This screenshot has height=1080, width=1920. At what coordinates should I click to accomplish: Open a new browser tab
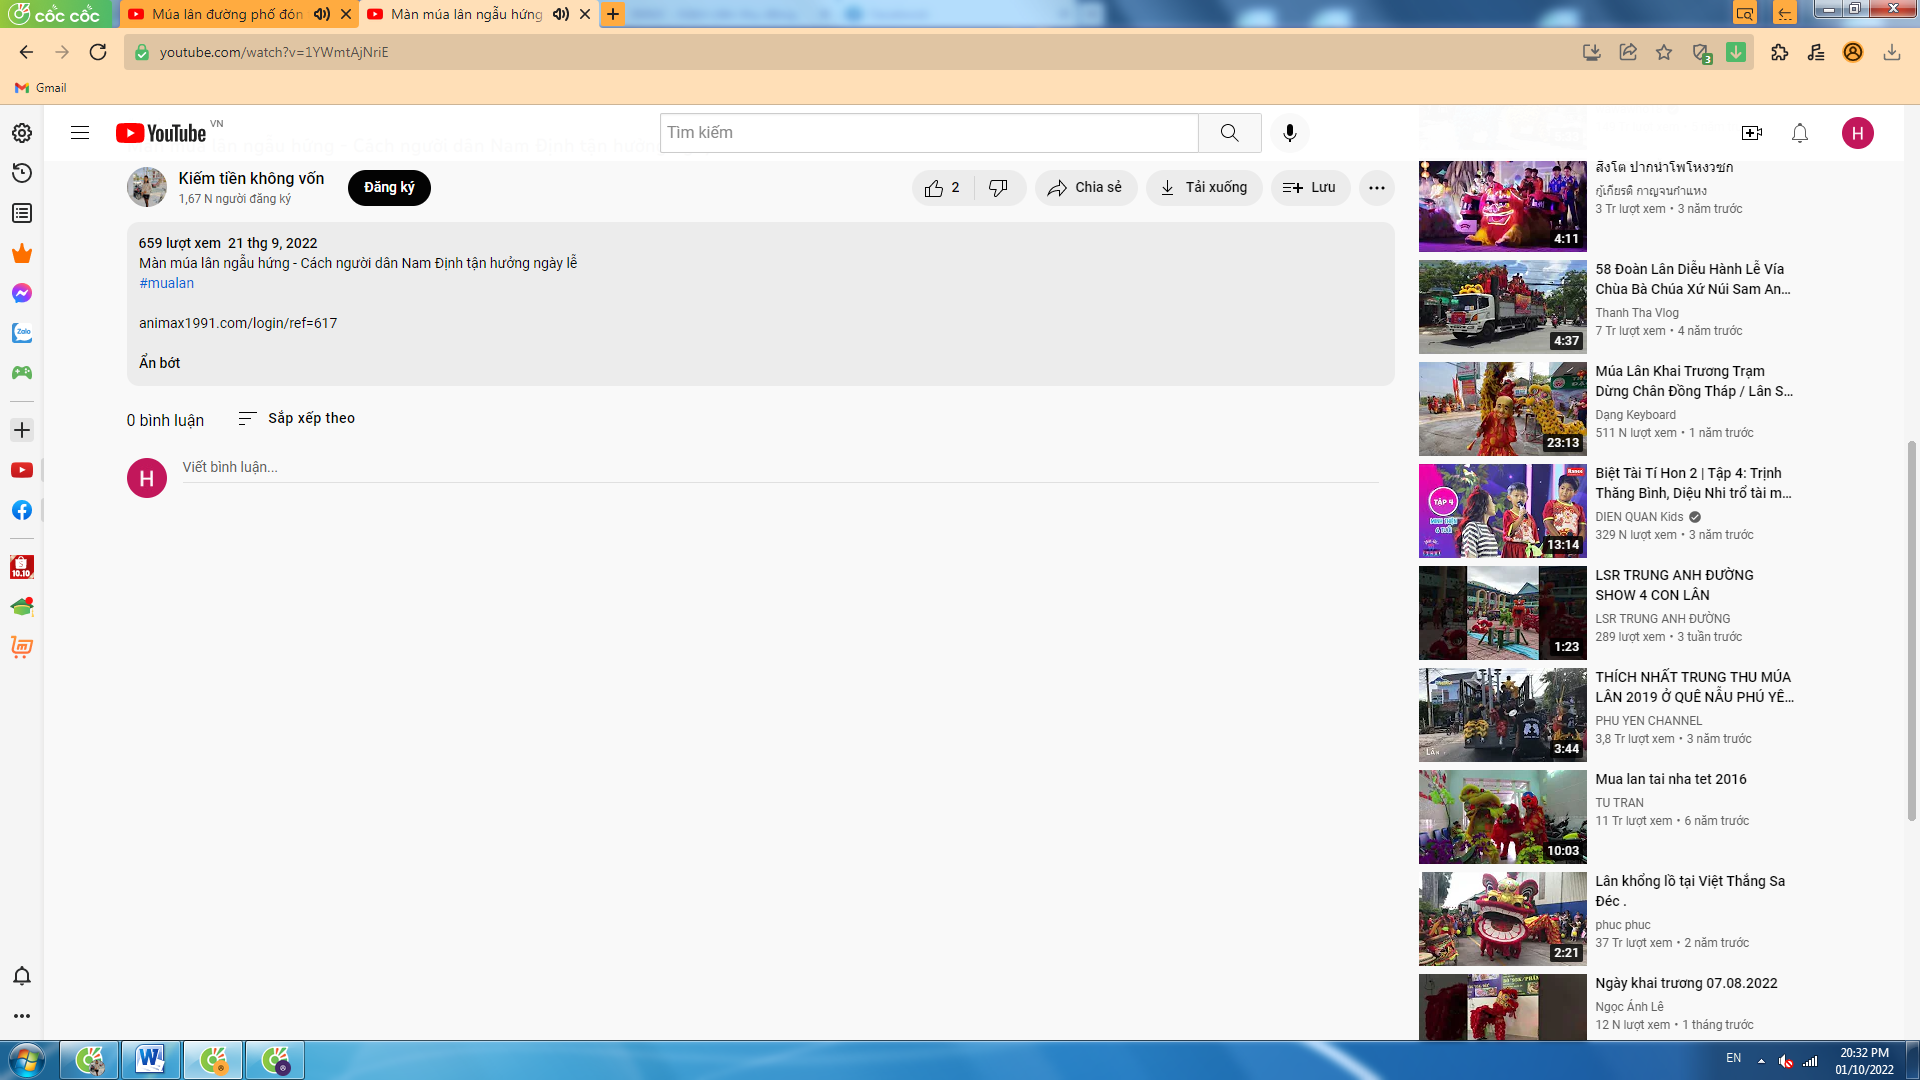[613, 14]
